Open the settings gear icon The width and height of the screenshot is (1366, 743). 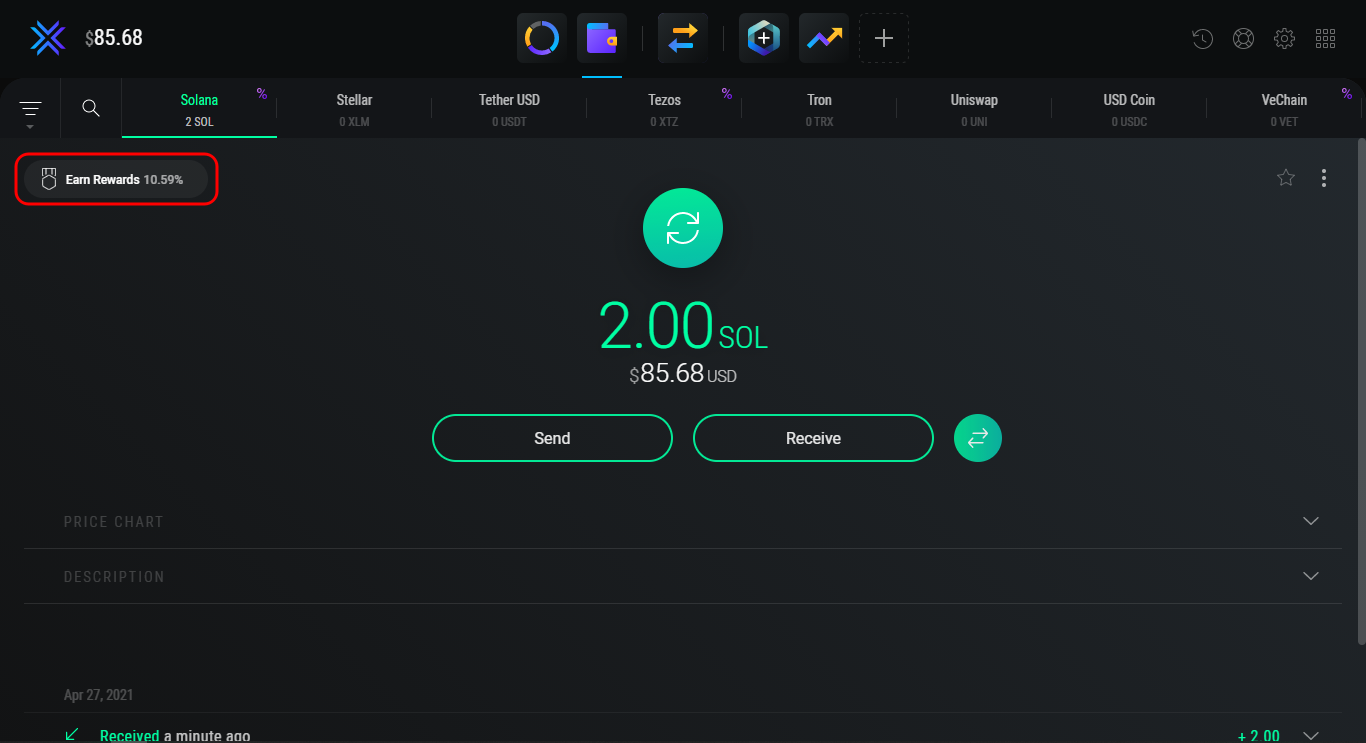pyautogui.click(x=1284, y=39)
